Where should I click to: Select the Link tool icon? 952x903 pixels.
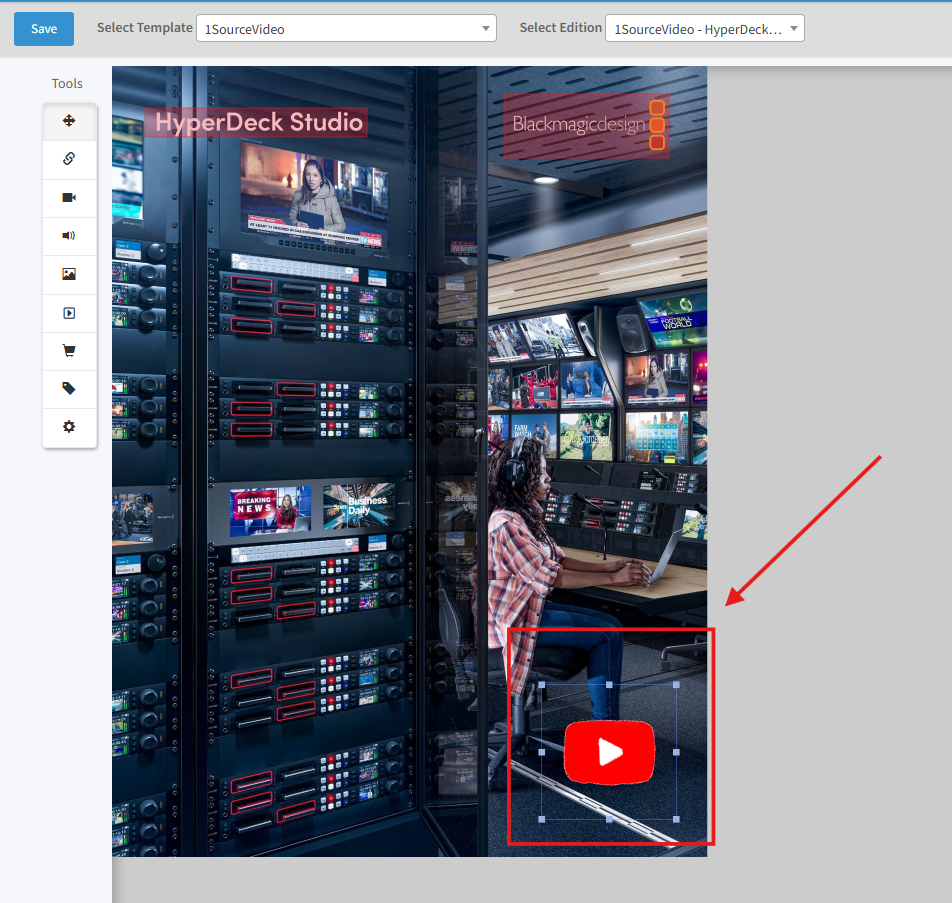[x=69, y=159]
